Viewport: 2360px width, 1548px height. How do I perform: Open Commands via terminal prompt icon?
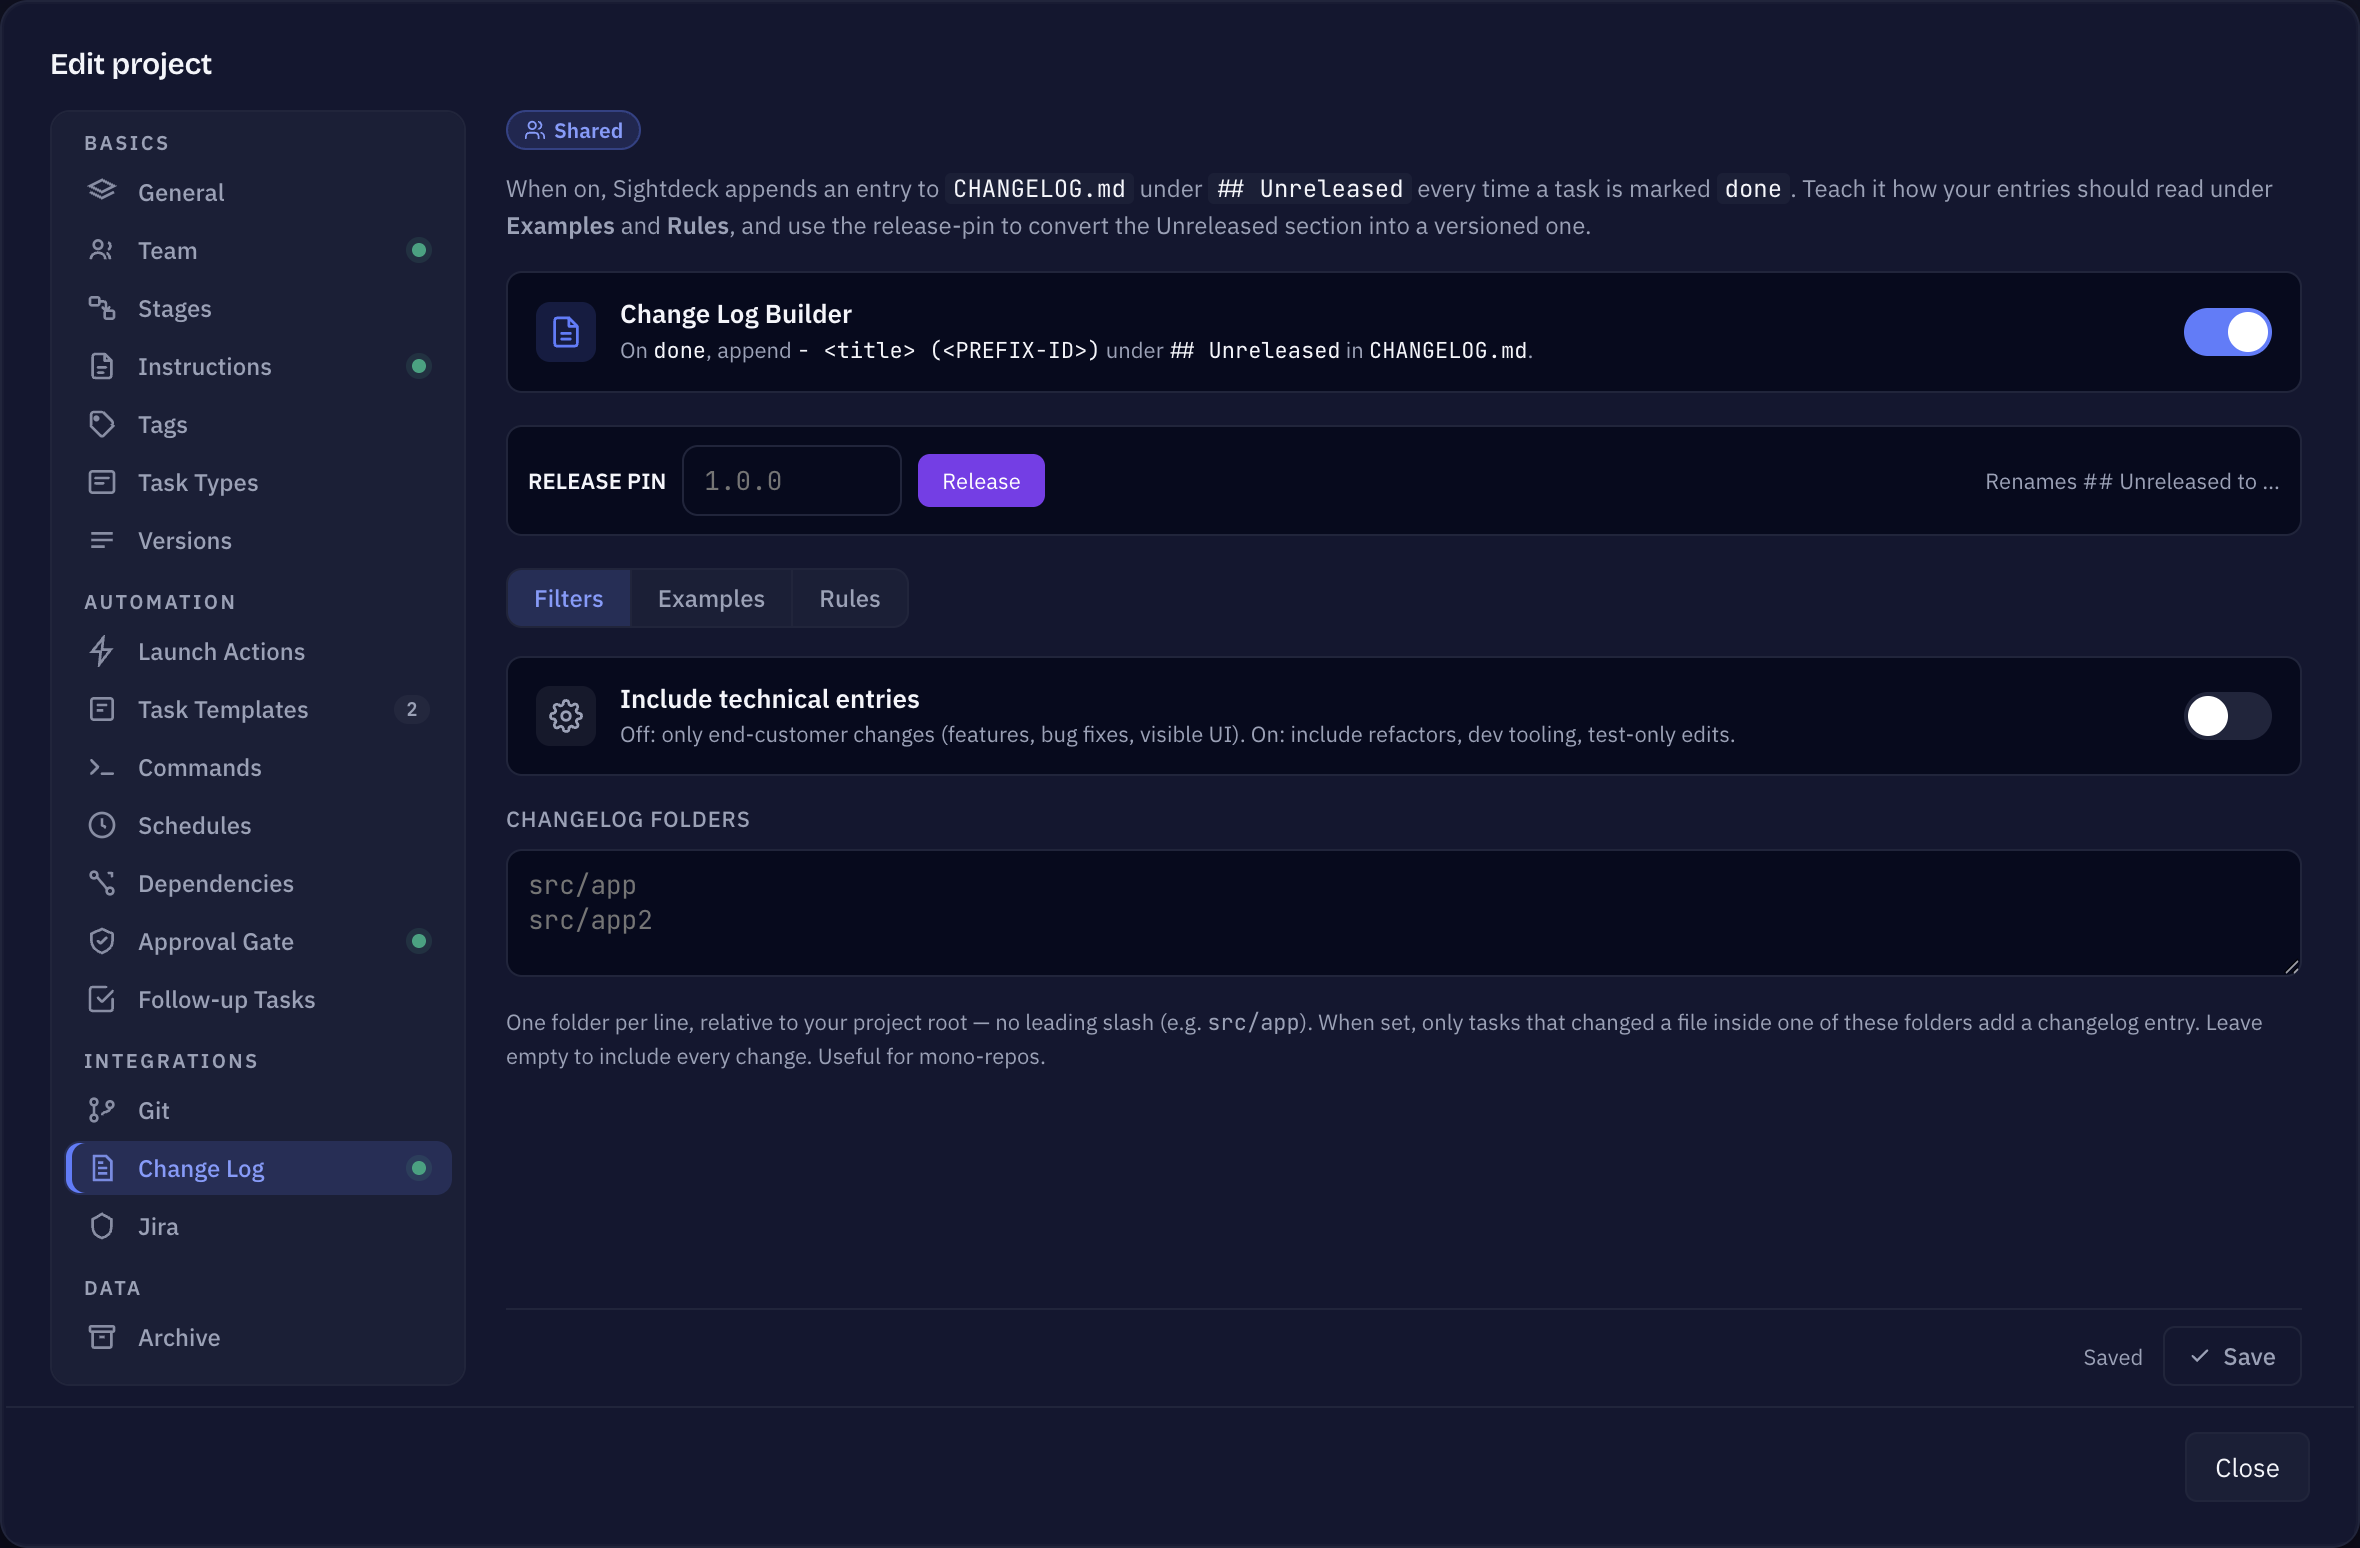tap(102, 767)
